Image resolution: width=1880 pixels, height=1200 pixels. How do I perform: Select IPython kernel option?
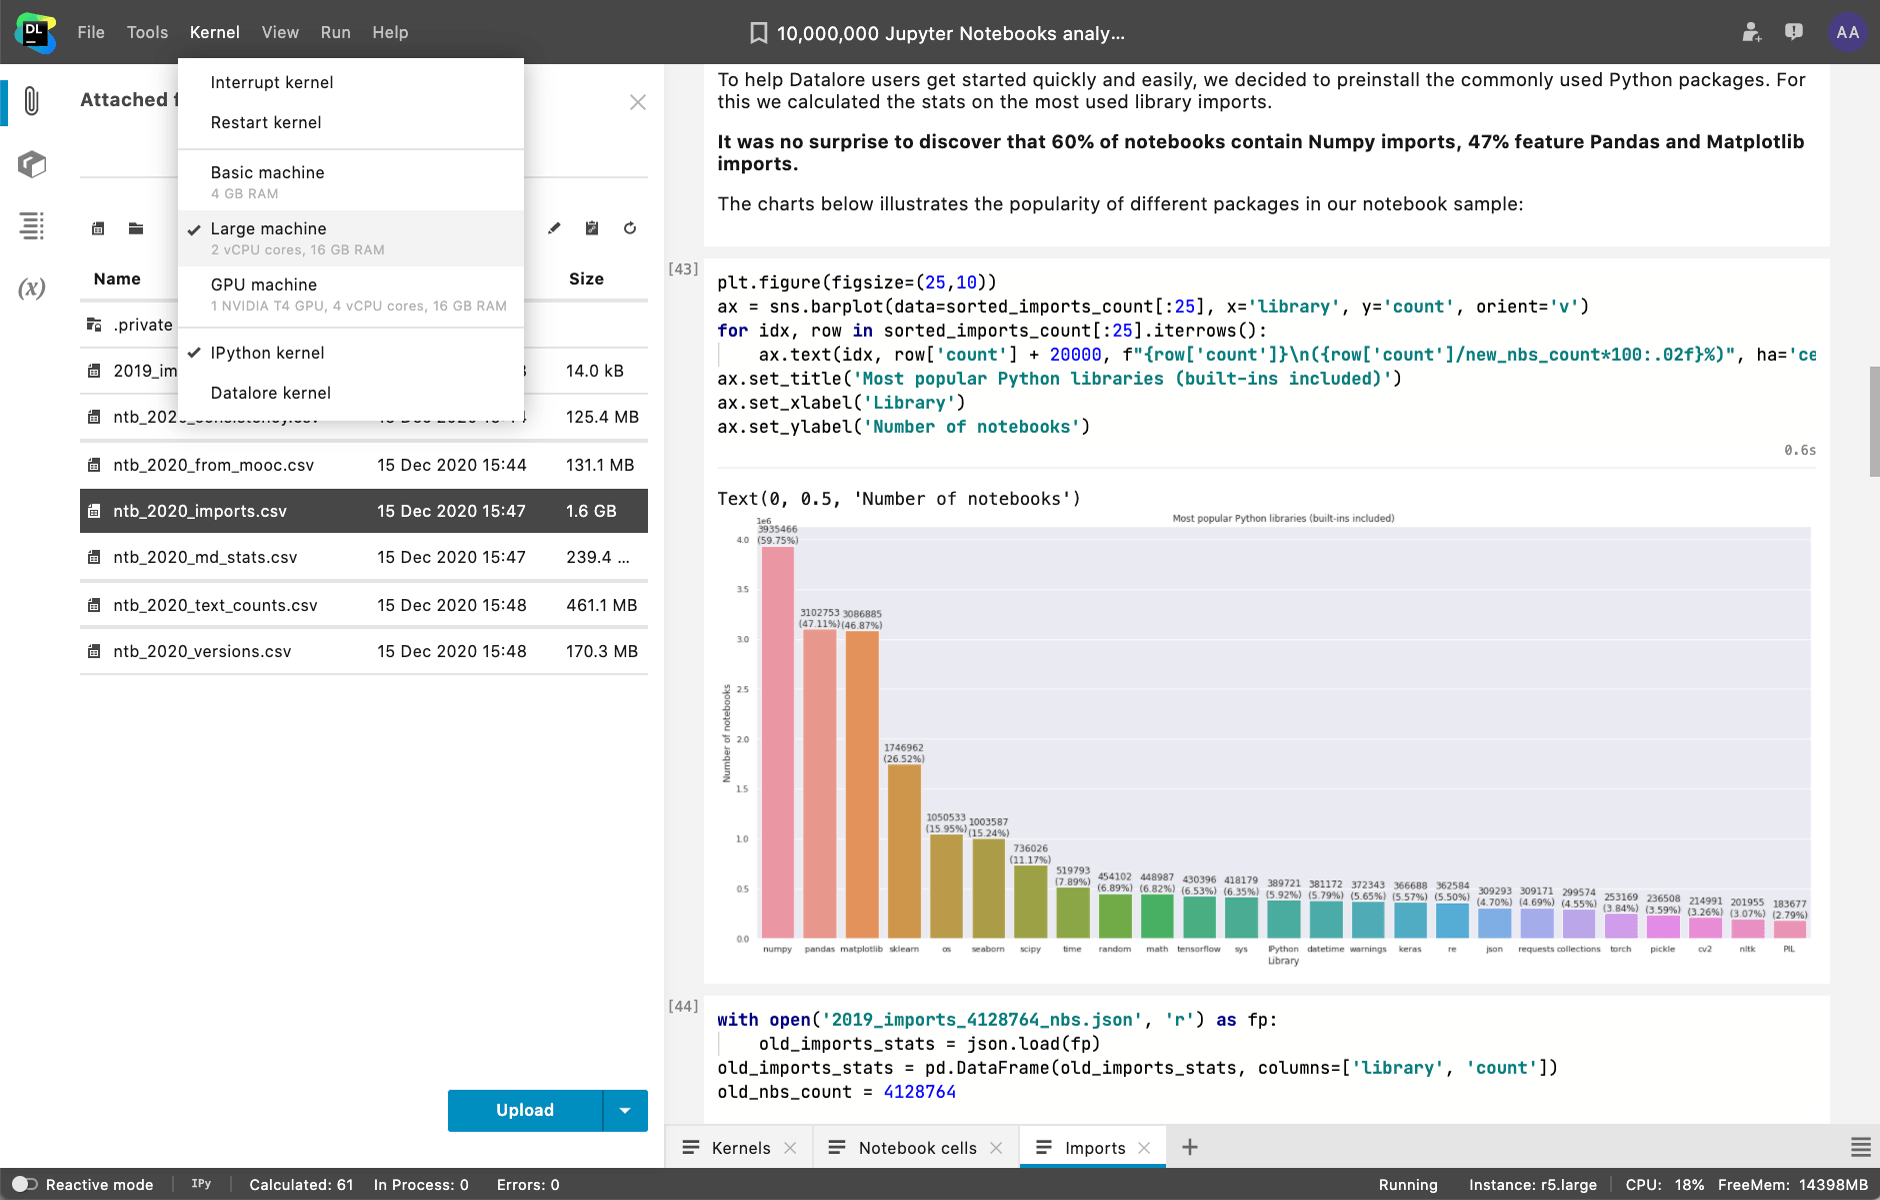[x=351, y=353]
